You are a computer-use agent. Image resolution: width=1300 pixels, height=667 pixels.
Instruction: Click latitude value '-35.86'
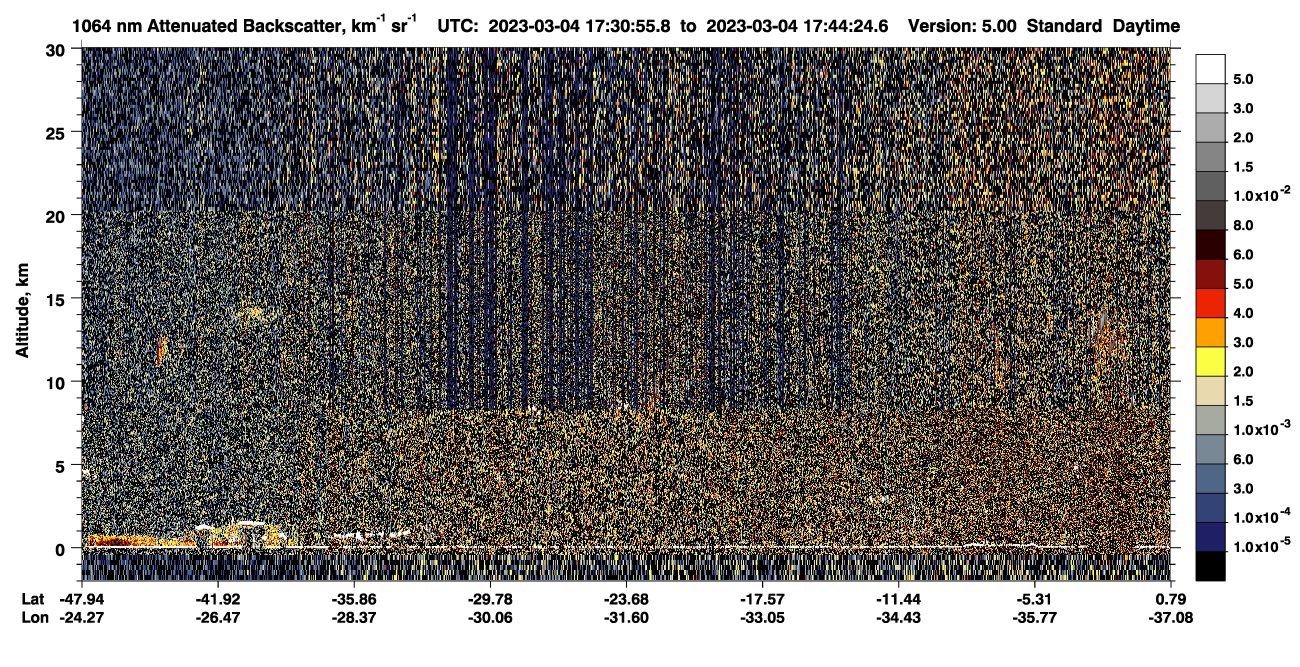tap(353, 599)
